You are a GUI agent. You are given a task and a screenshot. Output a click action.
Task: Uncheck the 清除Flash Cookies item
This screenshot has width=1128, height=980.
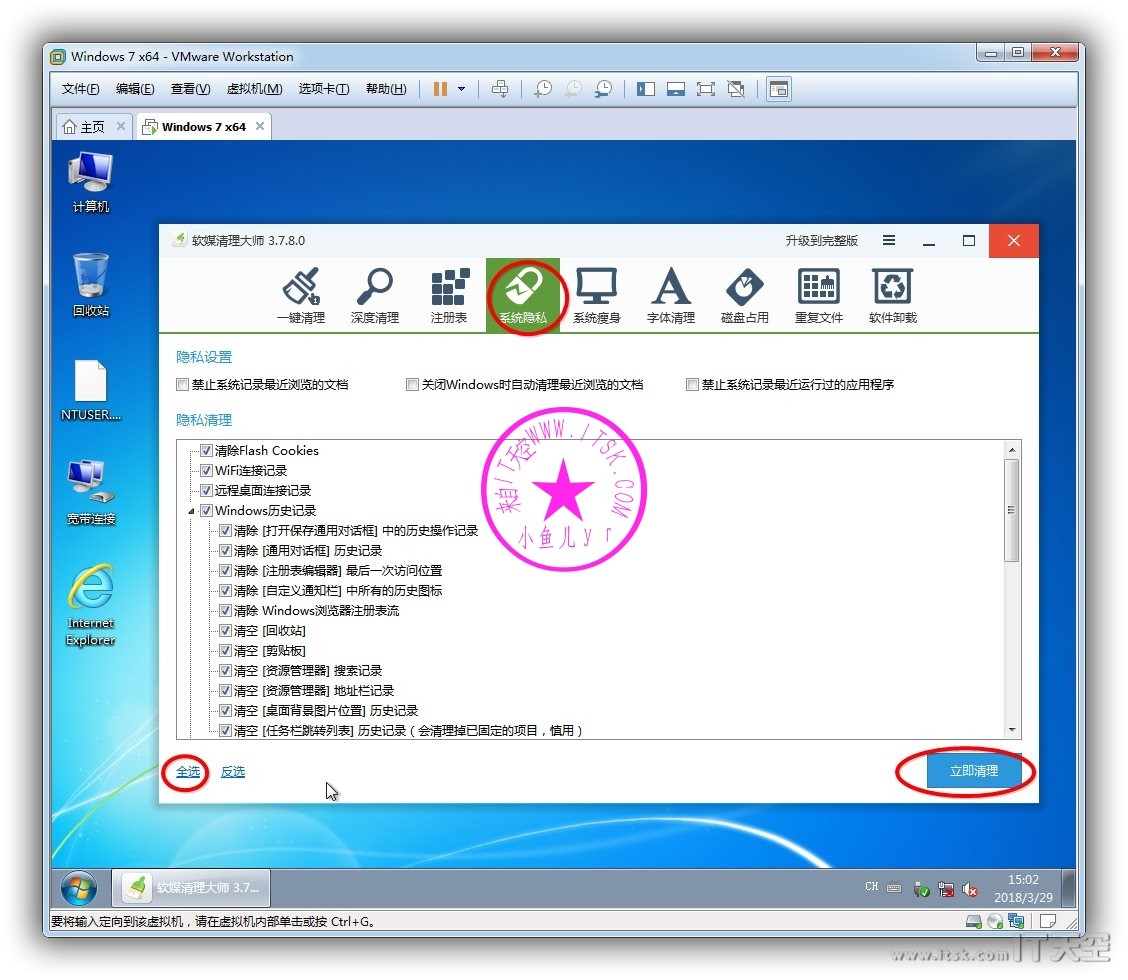click(x=207, y=451)
